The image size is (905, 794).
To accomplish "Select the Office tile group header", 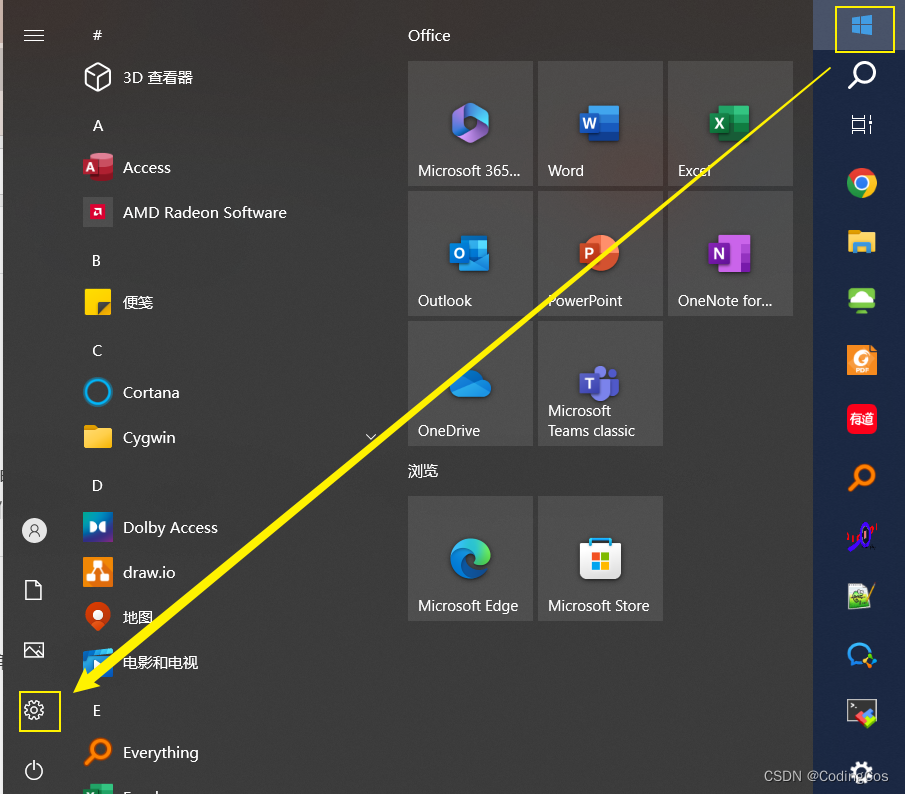I will (429, 36).
